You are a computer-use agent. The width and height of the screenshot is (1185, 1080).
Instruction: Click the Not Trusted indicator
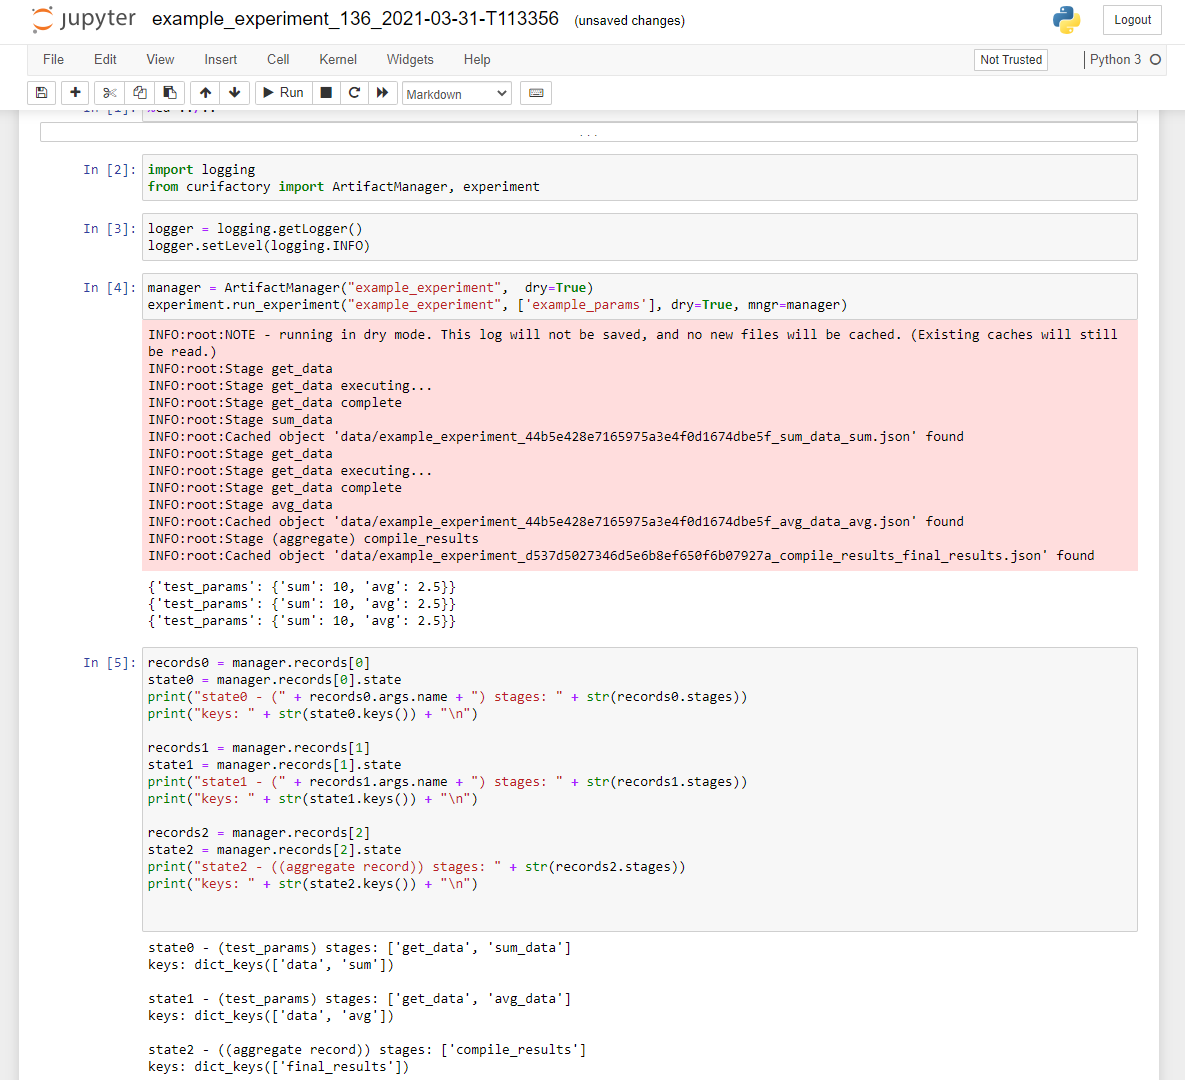coord(1010,59)
